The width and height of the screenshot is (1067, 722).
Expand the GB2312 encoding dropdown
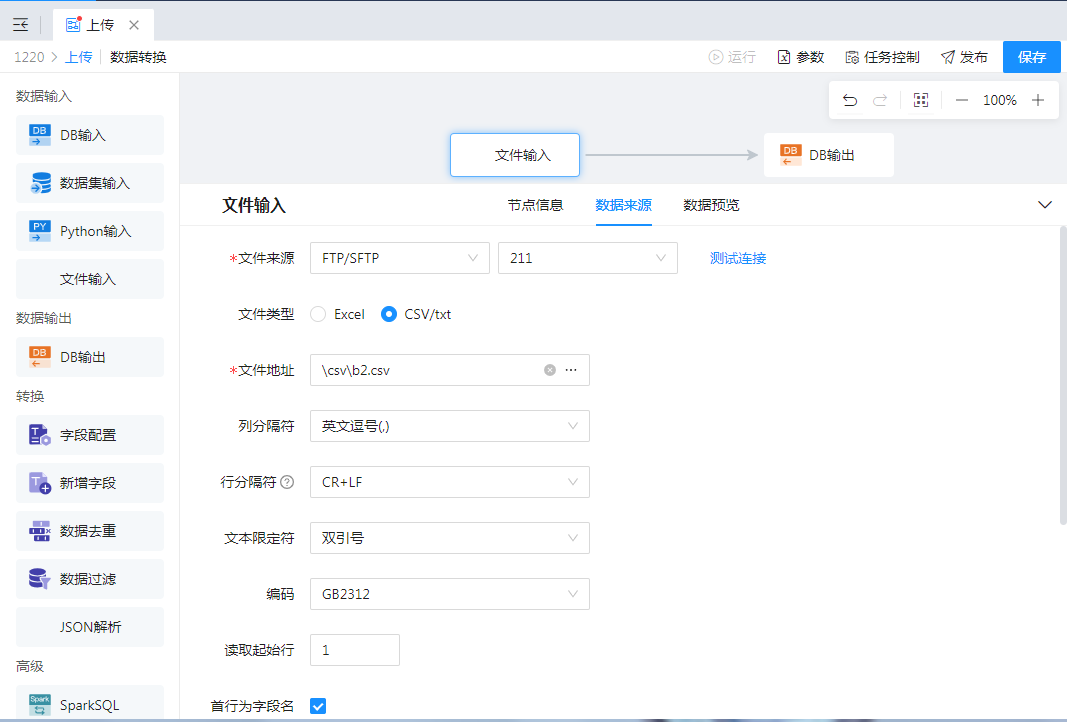pos(449,594)
